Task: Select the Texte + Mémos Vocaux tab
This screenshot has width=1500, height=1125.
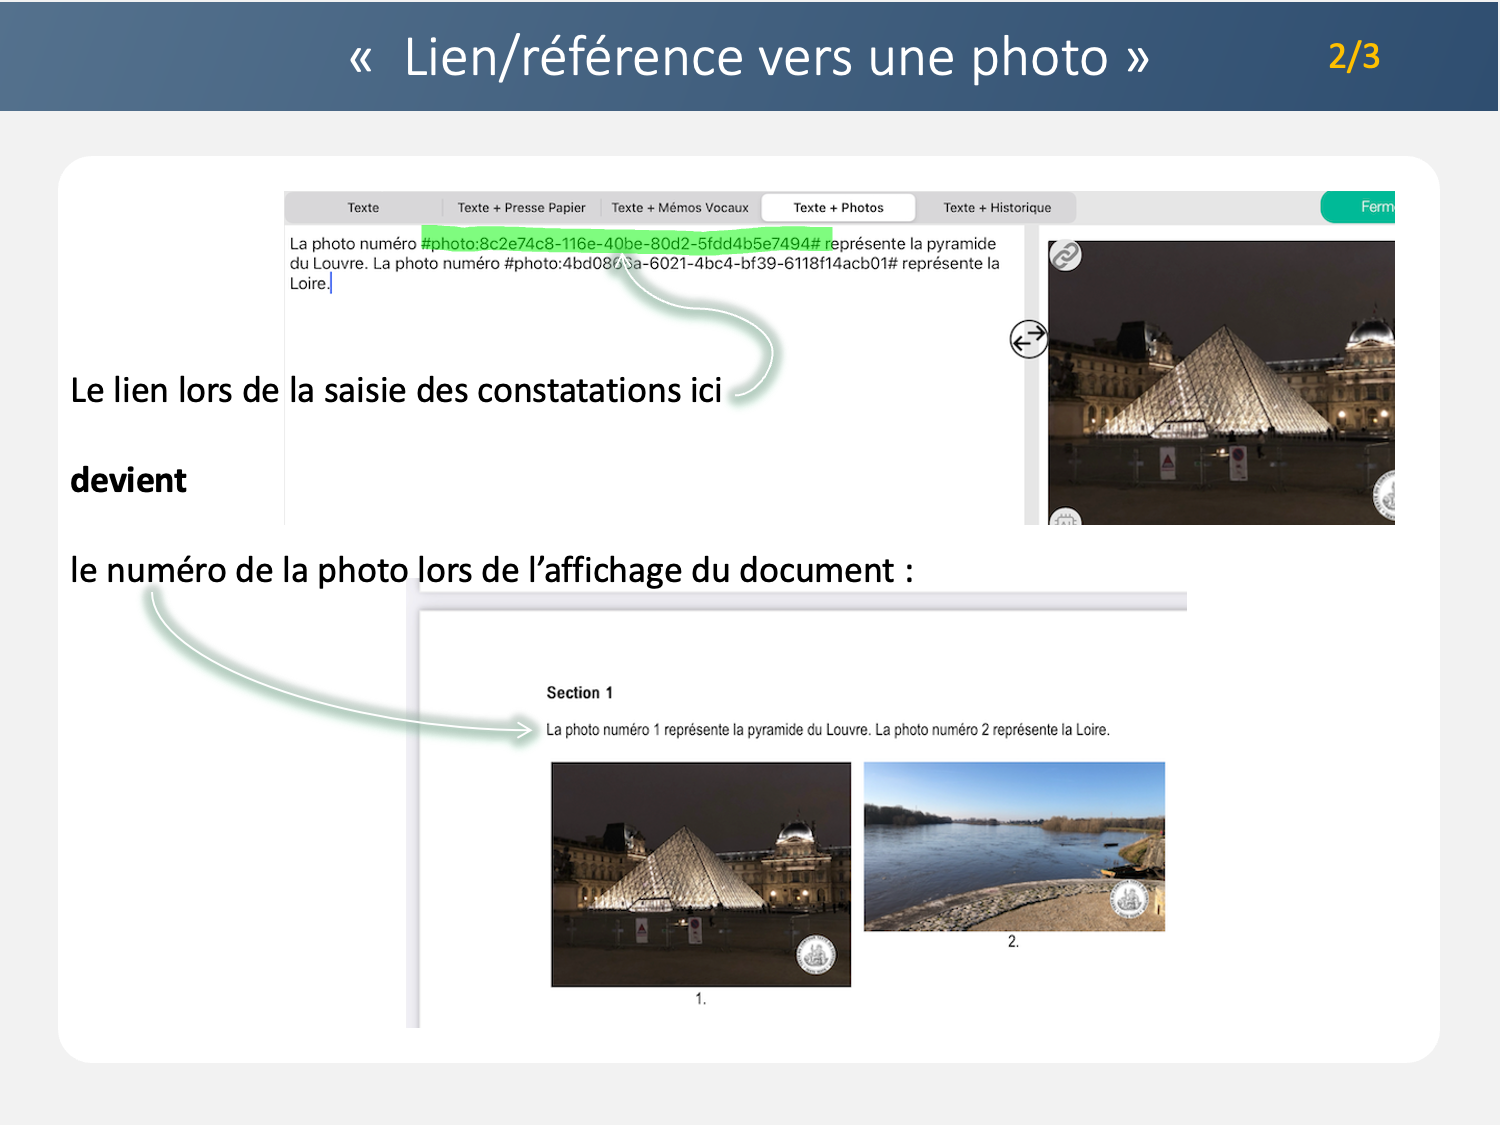Action: 680,208
